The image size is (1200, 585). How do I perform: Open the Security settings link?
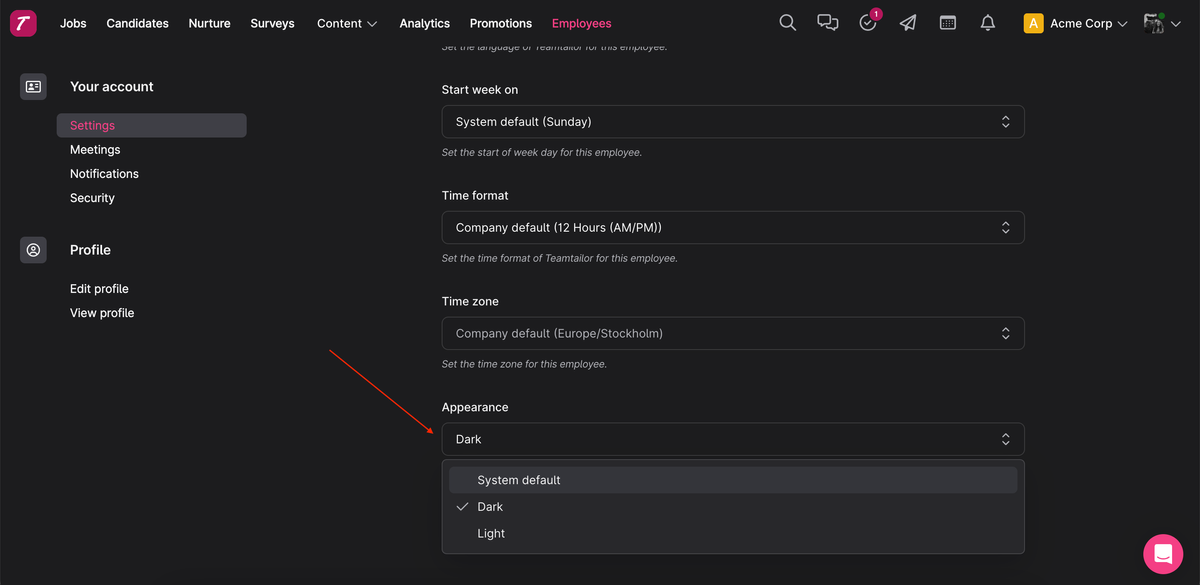click(92, 198)
